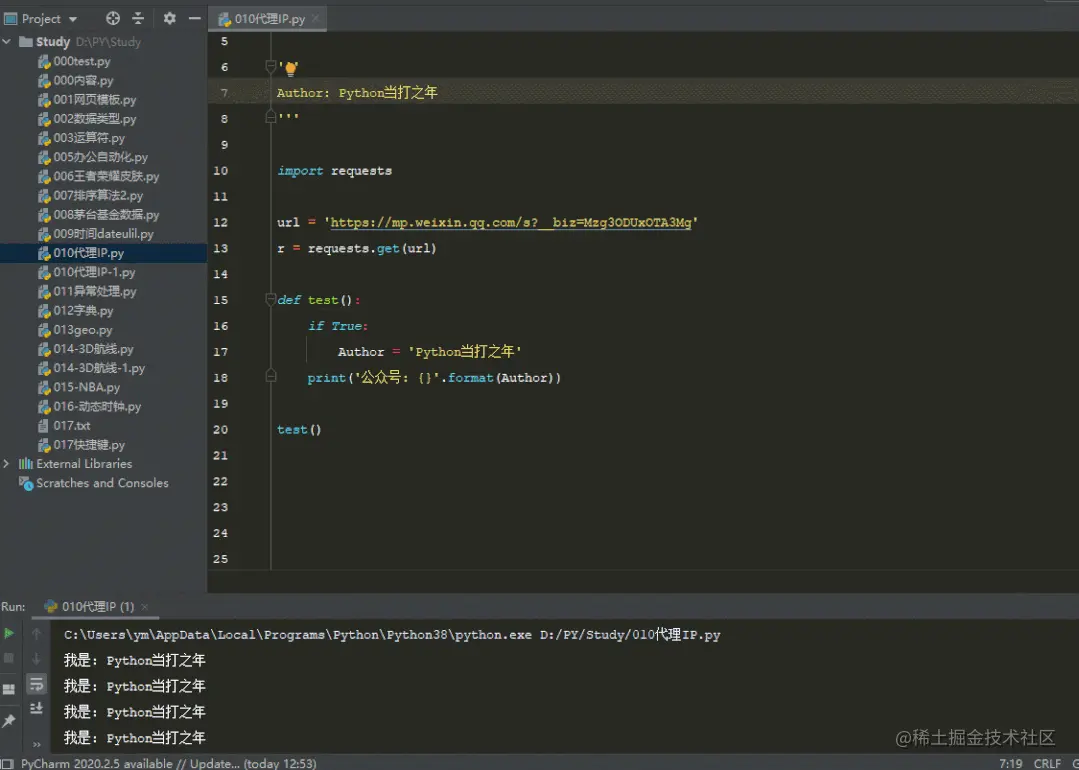Select 017.txt file
This screenshot has width=1079, height=770.
72,426
